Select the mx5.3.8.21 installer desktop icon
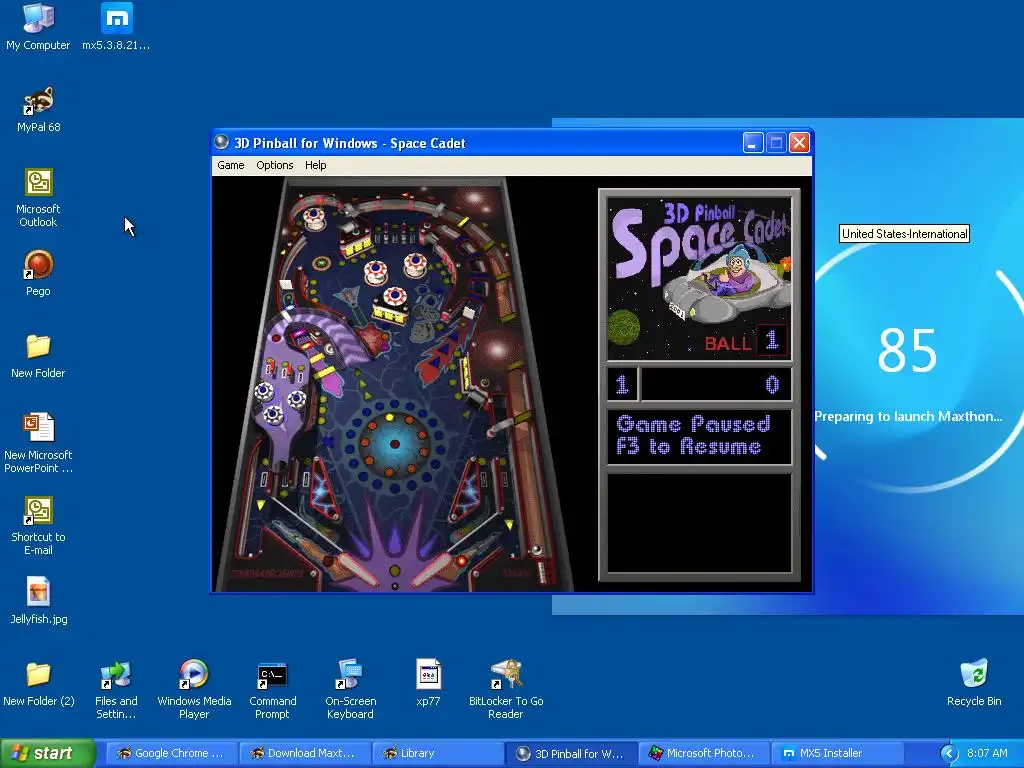1024x768 pixels. (116, 26)
